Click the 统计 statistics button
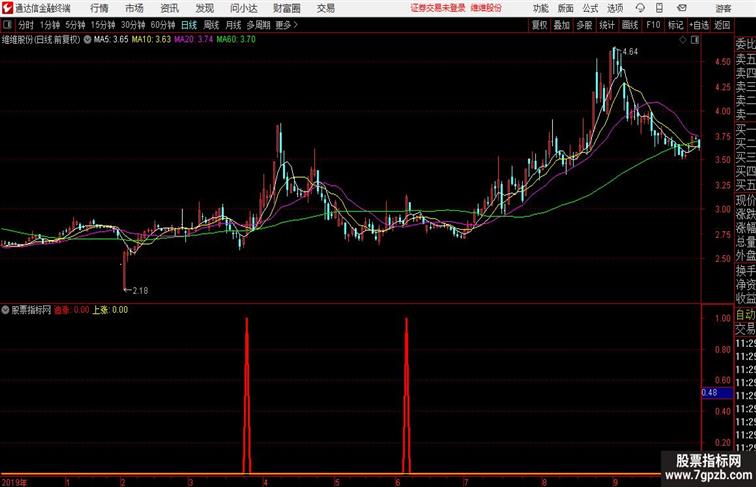This screenshot has height=487, width=756. 607,25
